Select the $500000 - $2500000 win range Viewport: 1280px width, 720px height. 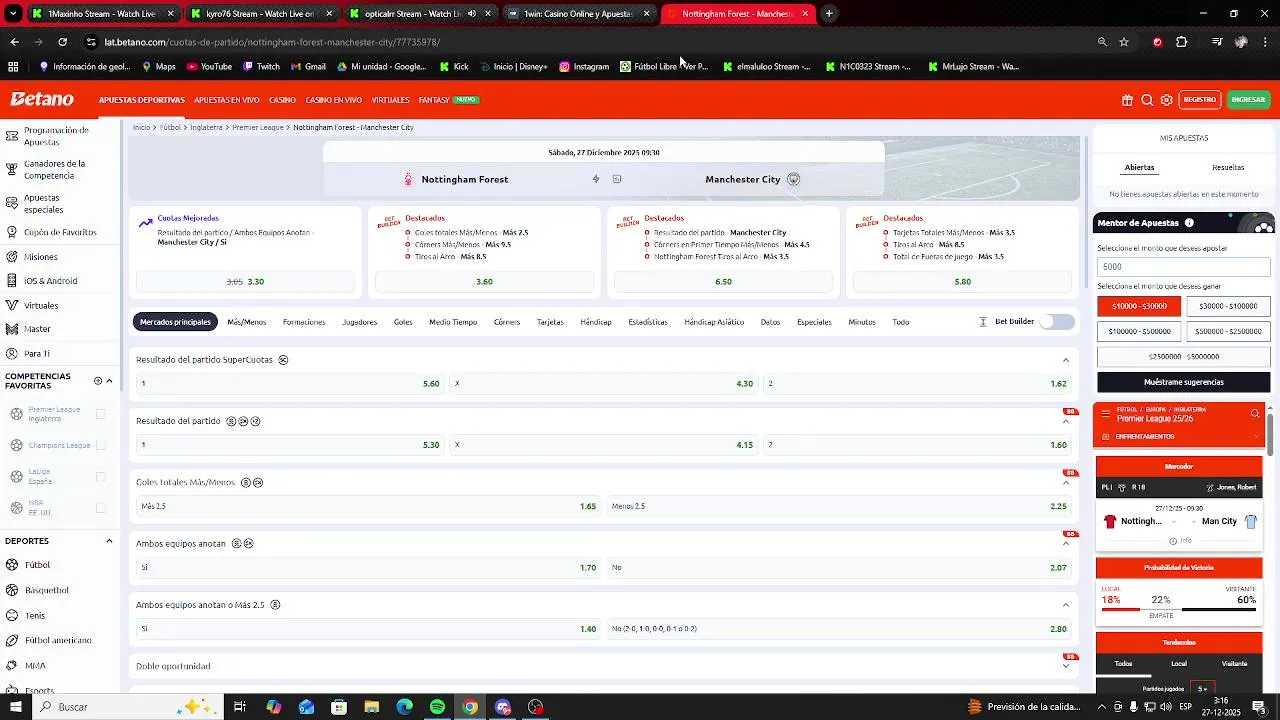(x=1228, y=331)
